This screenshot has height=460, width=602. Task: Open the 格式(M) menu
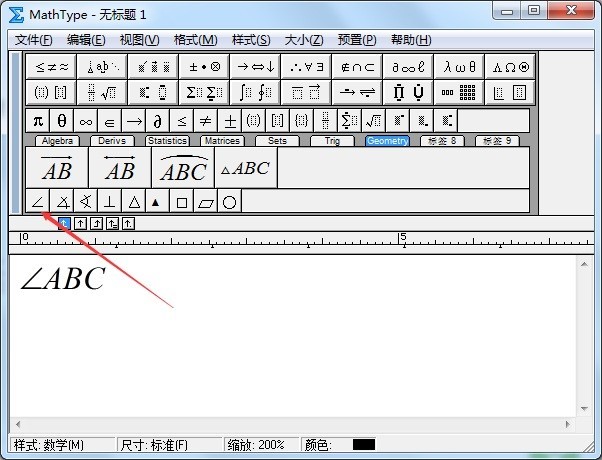click(195, 40)
